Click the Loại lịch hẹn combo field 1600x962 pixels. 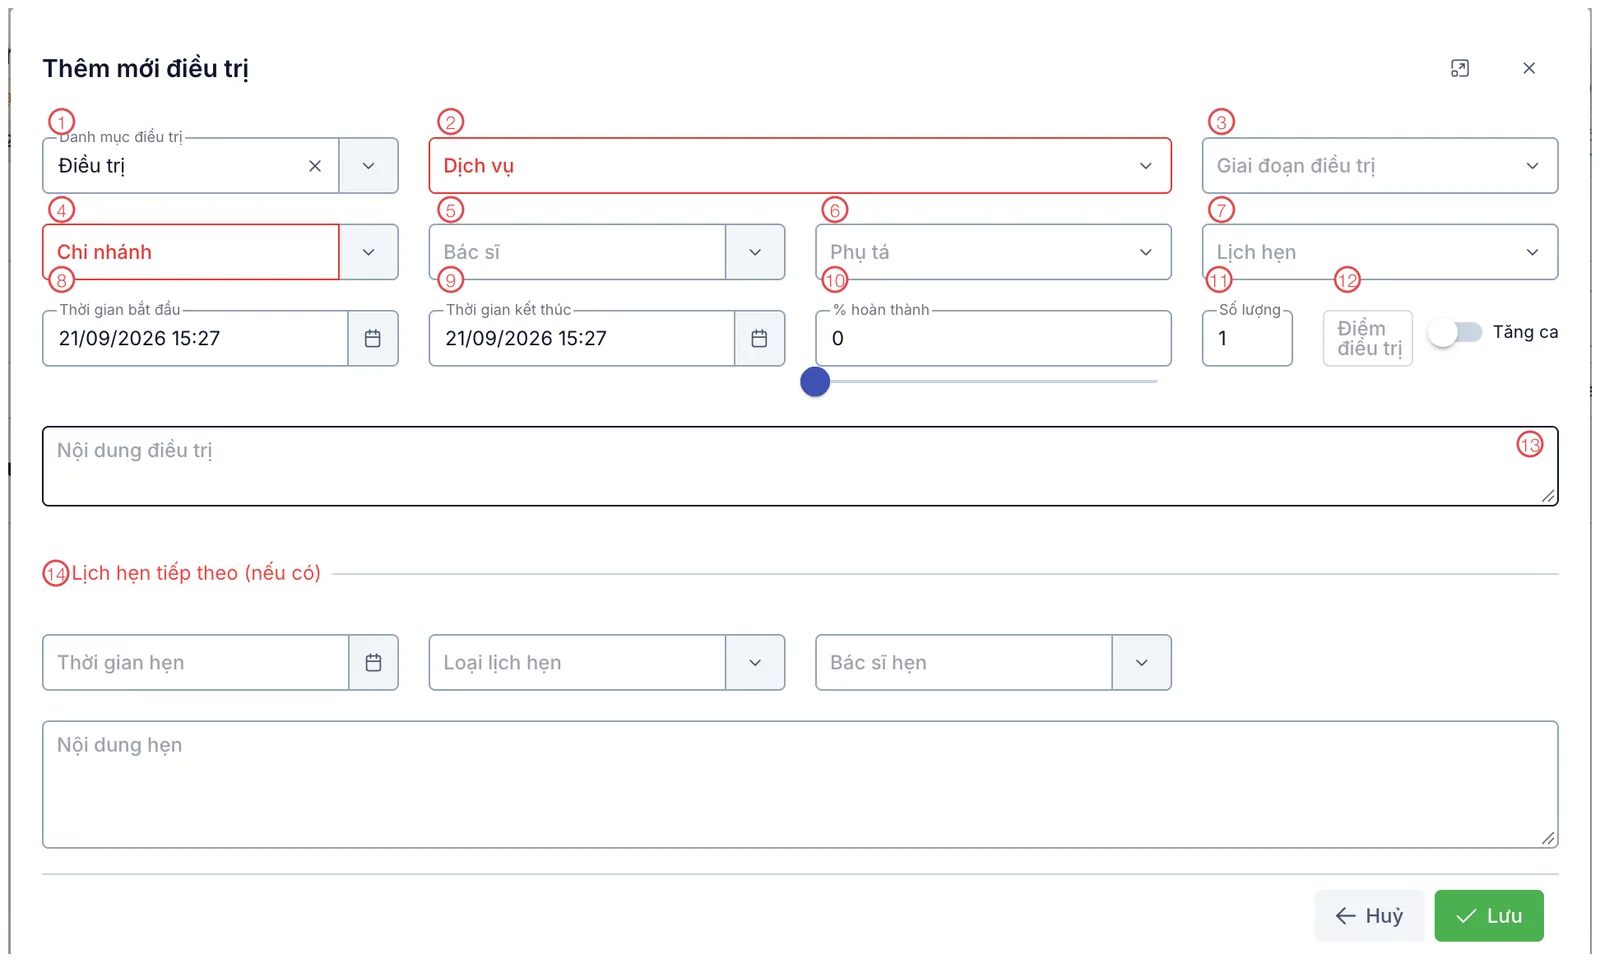point(577,663)
